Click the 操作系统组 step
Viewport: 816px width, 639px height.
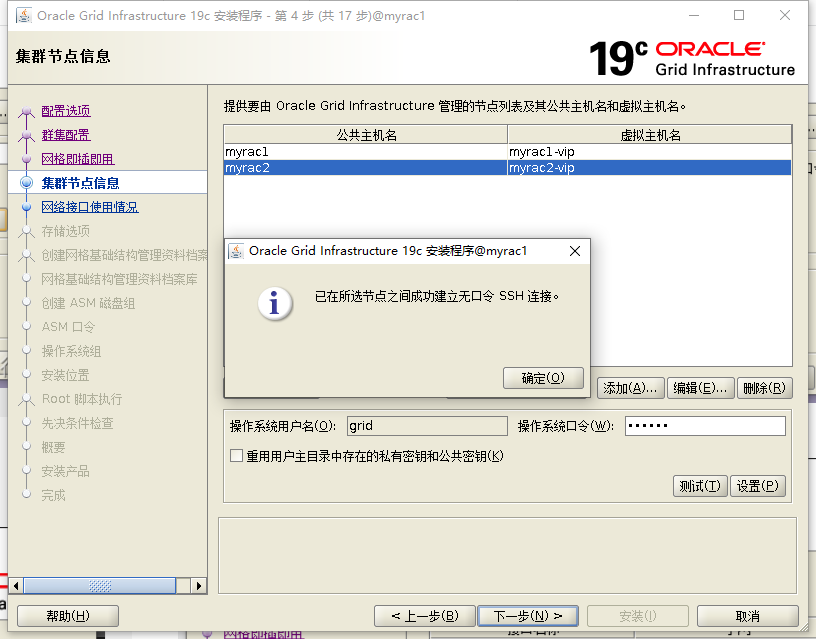pyautogui.click(x=71, y=351)
